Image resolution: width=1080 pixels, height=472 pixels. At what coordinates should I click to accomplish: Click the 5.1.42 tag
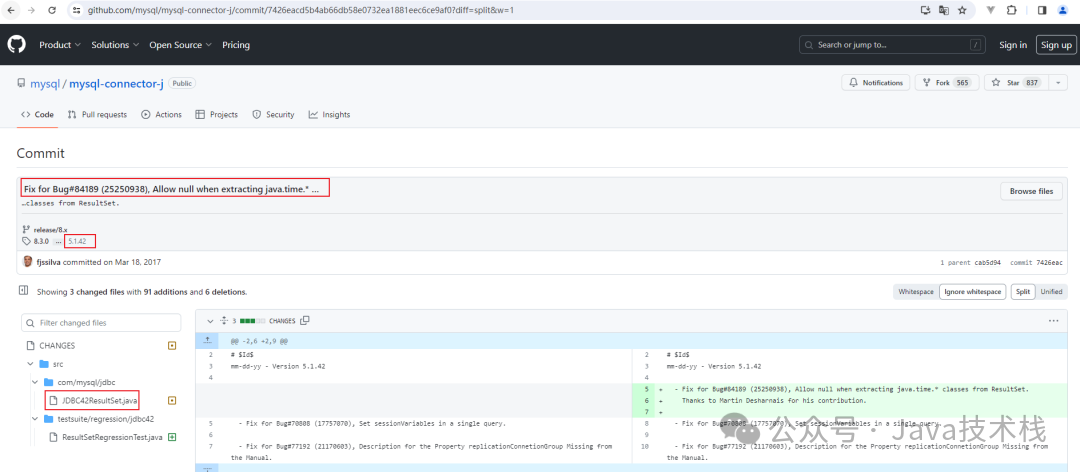[77, 241]
